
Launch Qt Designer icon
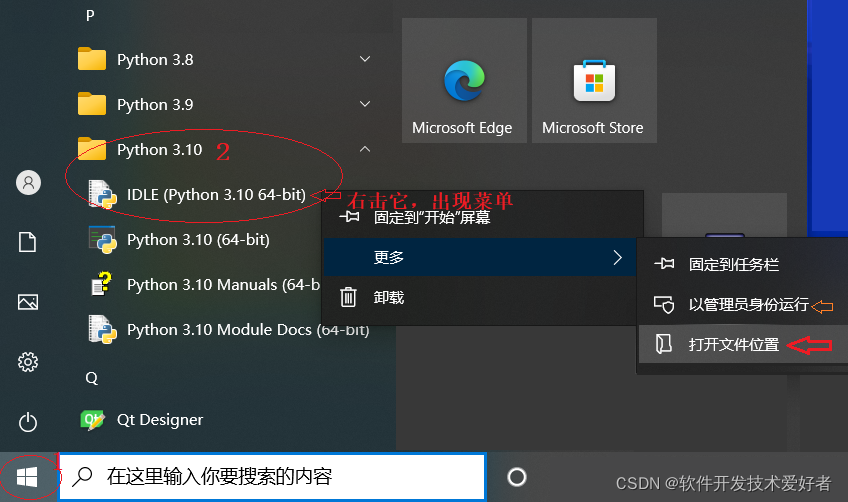92,419
